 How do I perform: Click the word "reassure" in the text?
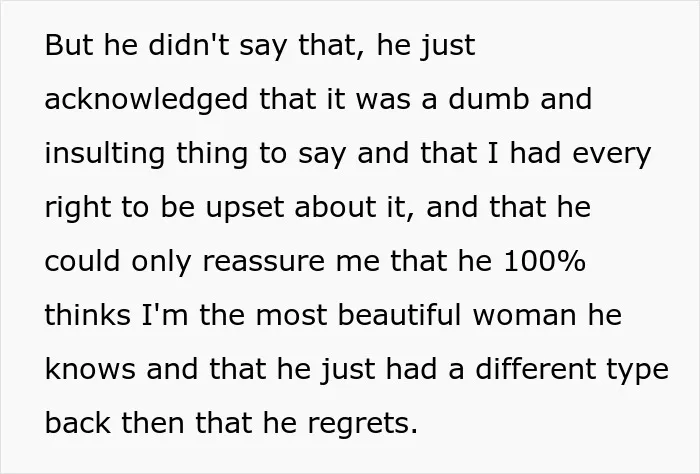click(x=263, y=262)
